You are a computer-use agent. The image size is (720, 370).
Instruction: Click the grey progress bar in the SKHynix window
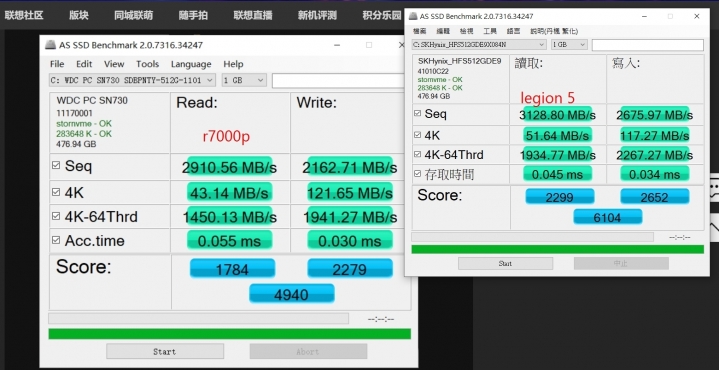click(x=532, y=236)
